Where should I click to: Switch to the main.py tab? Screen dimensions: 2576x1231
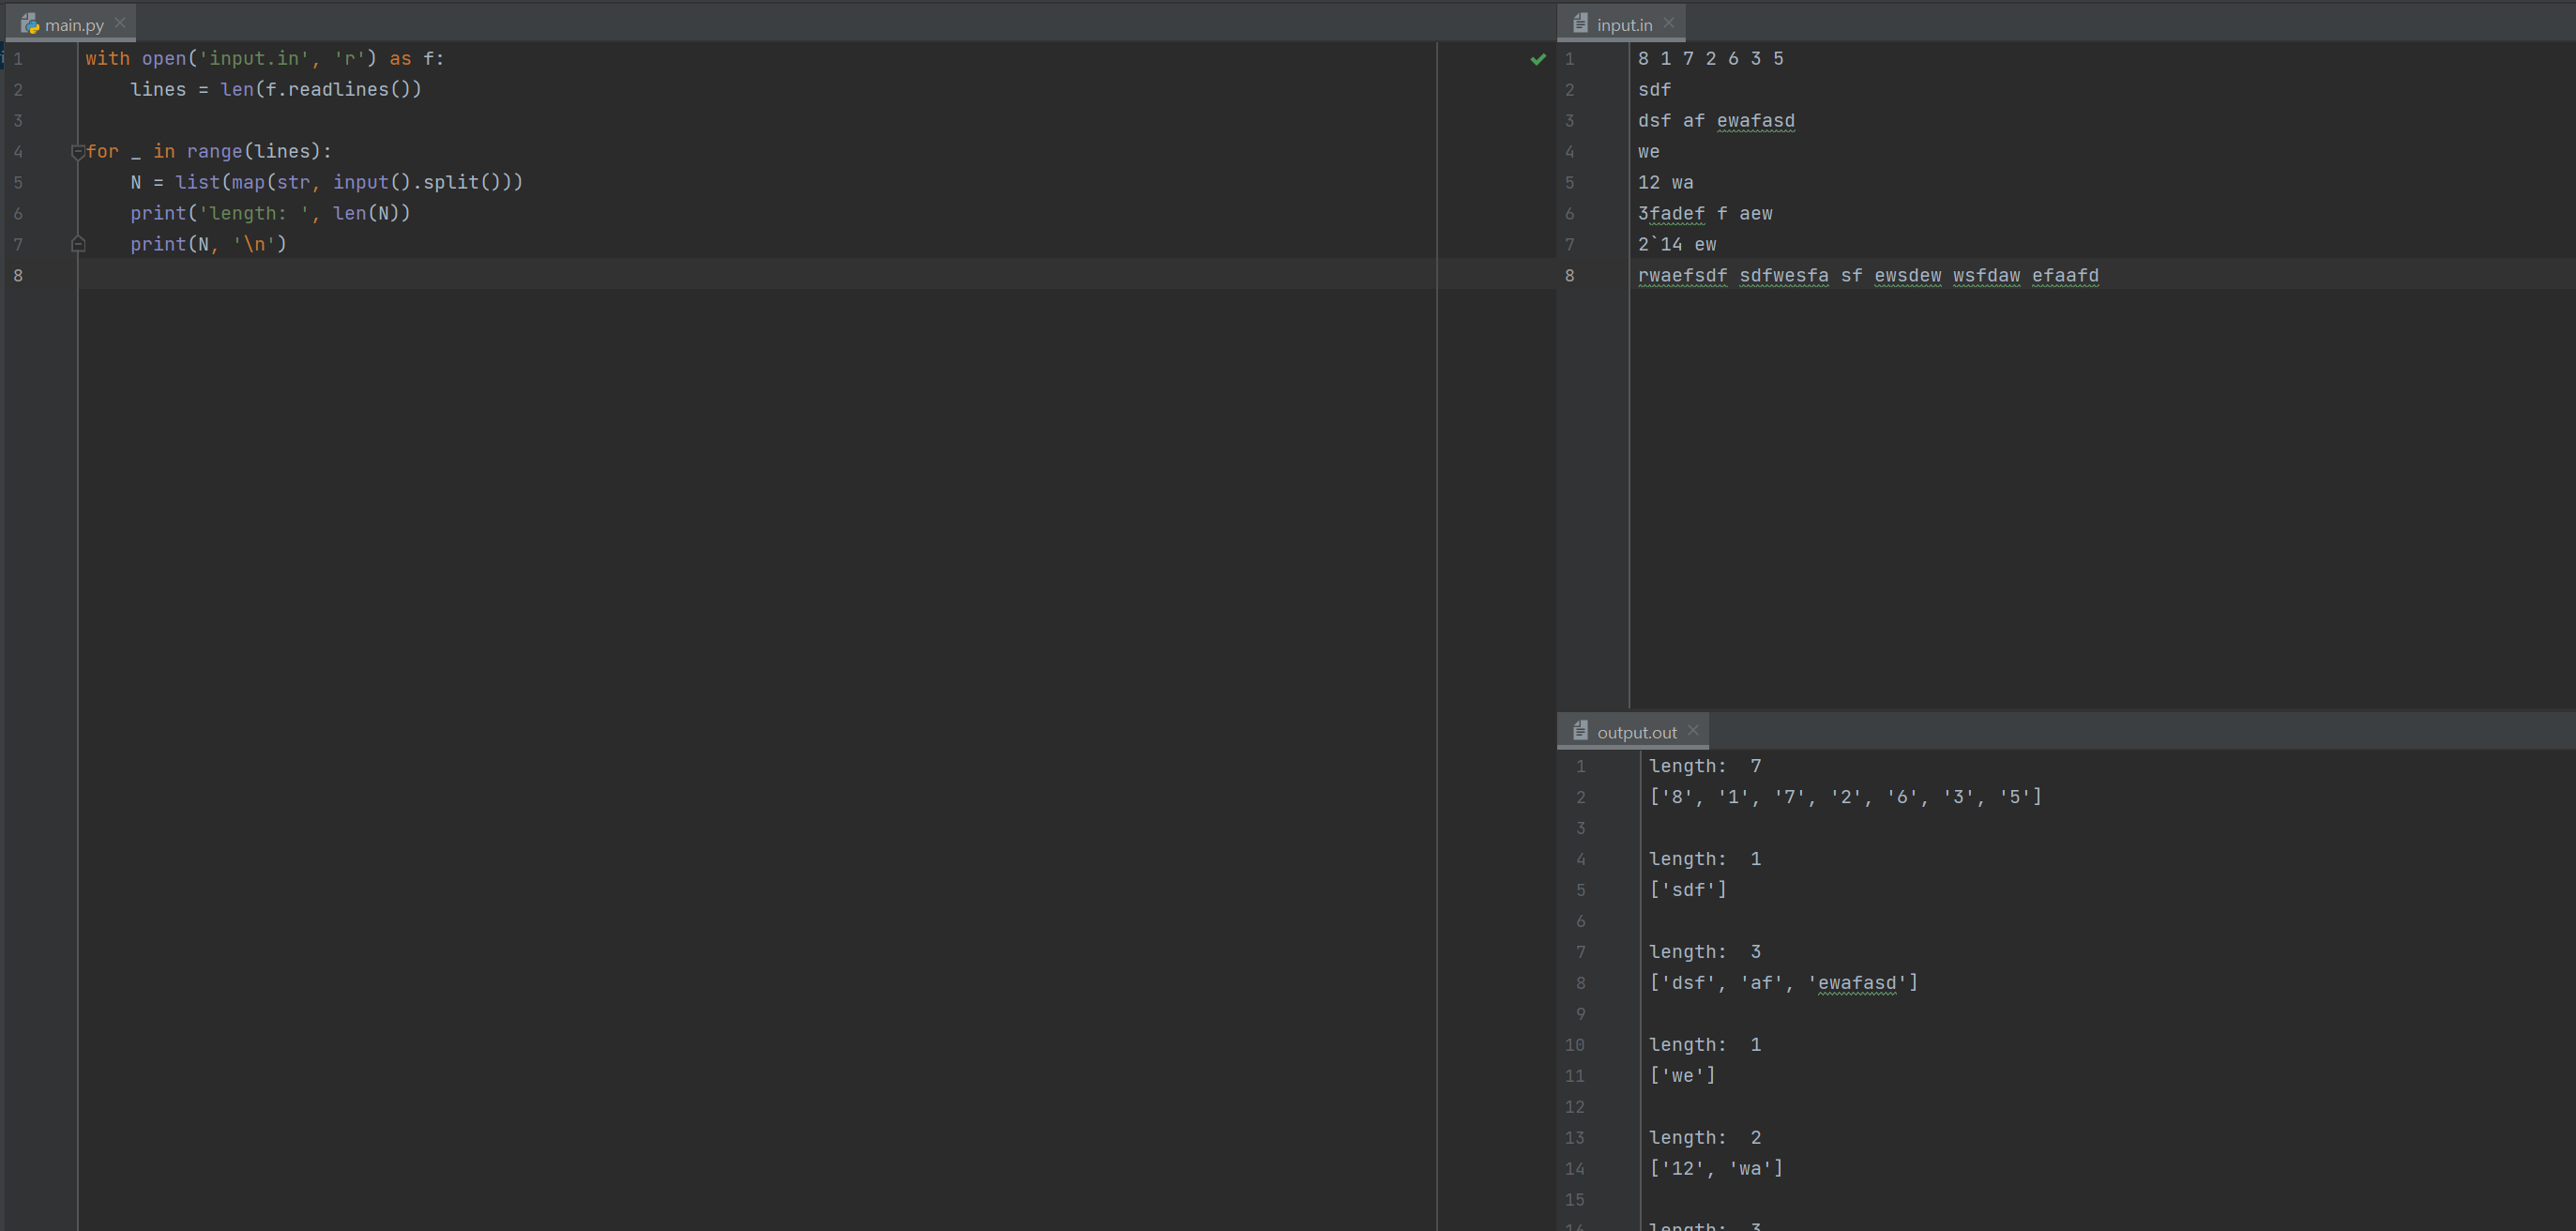pos(74,25)
